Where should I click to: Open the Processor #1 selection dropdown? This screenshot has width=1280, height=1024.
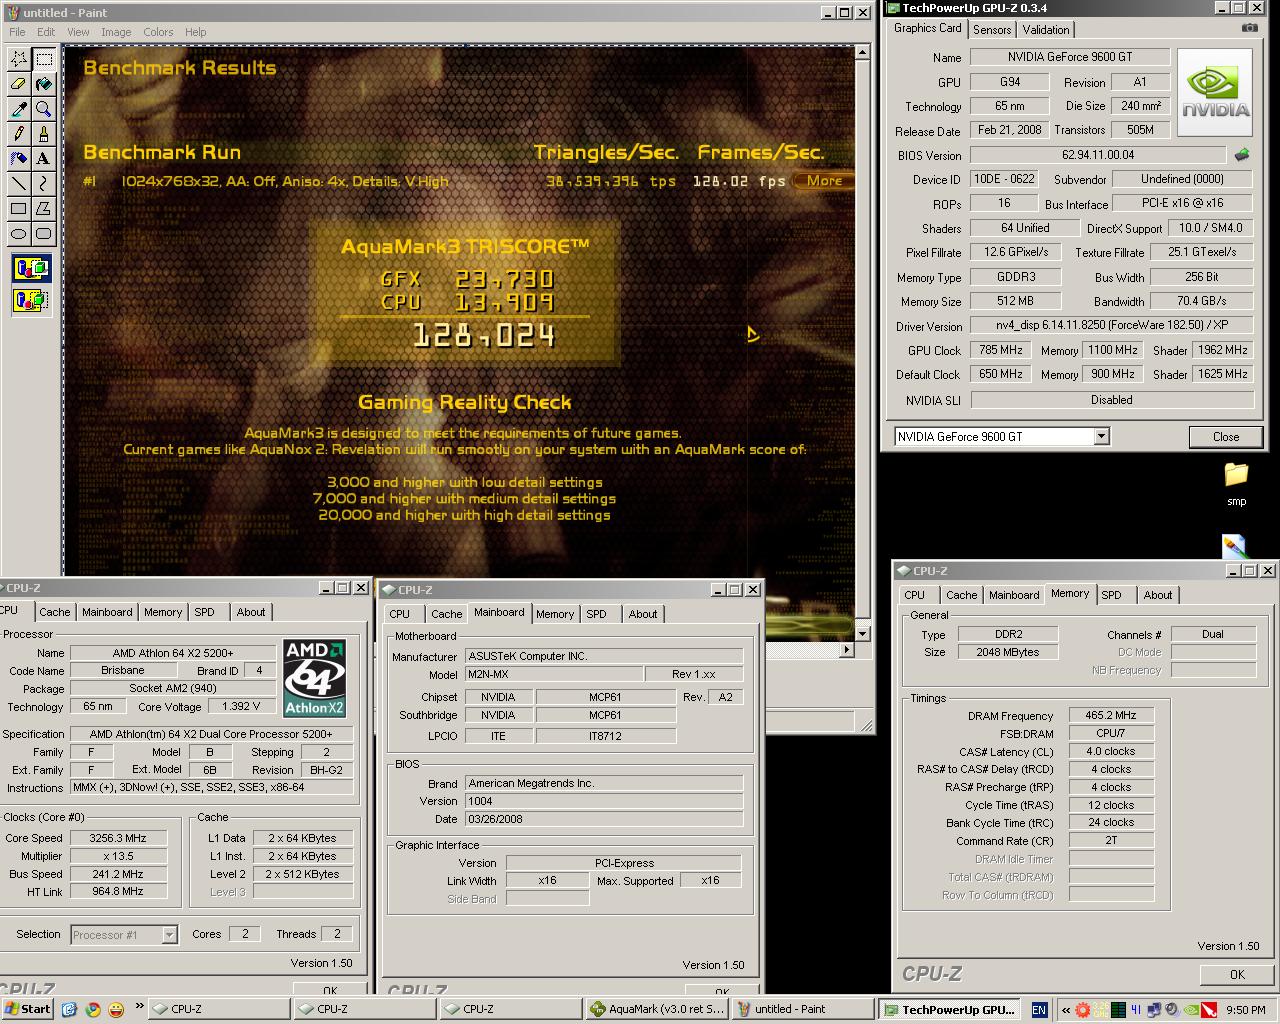[169, 935]
